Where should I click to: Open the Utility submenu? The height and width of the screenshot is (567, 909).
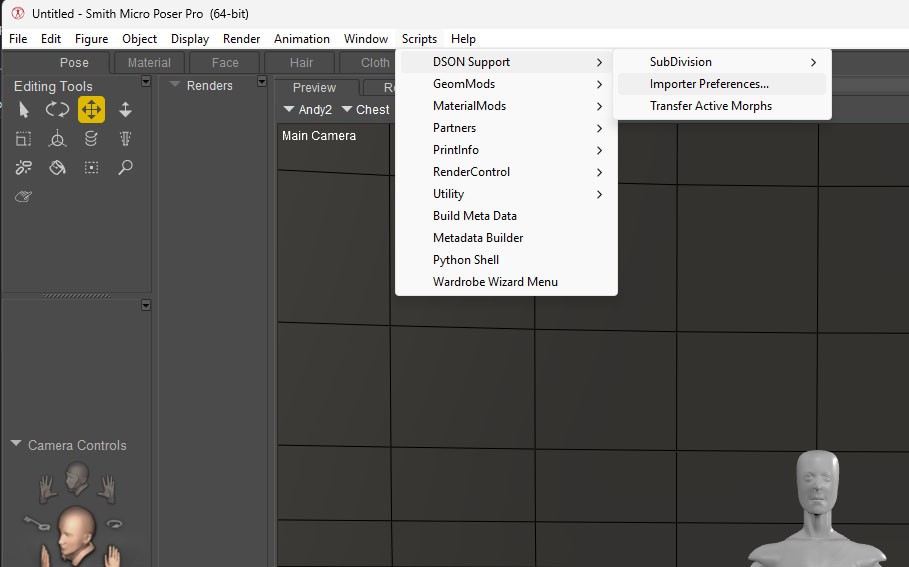(506, 194)
